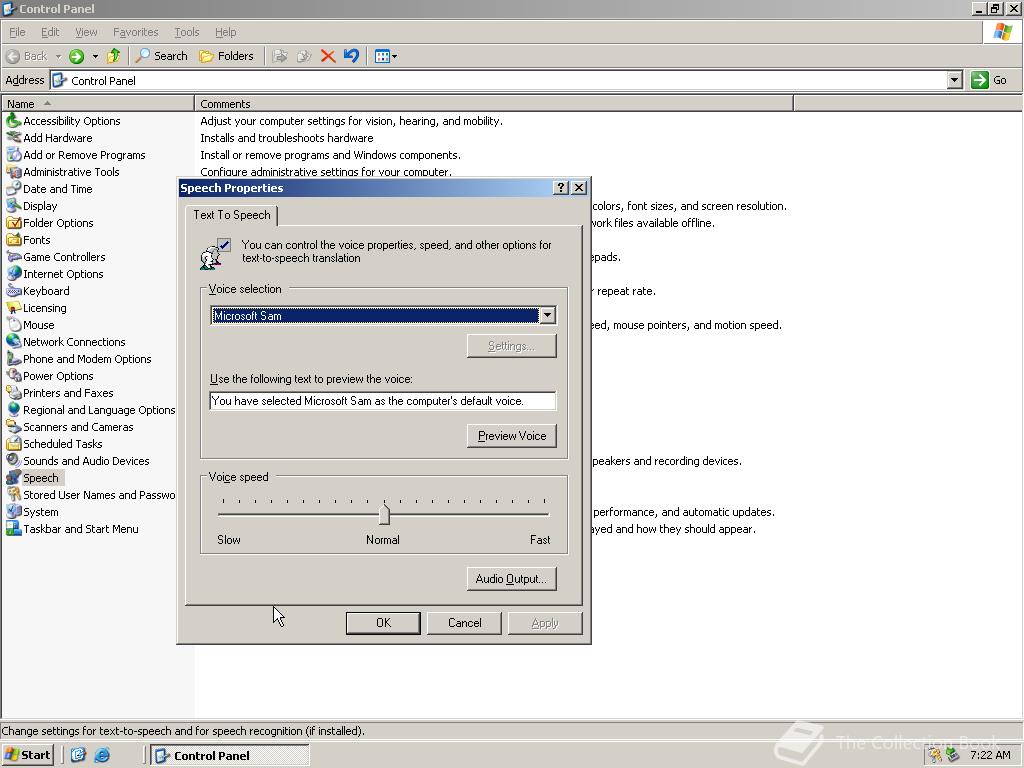Sort by the Name column header
This screenshot has height=768, width=1024.
[98, 104]
